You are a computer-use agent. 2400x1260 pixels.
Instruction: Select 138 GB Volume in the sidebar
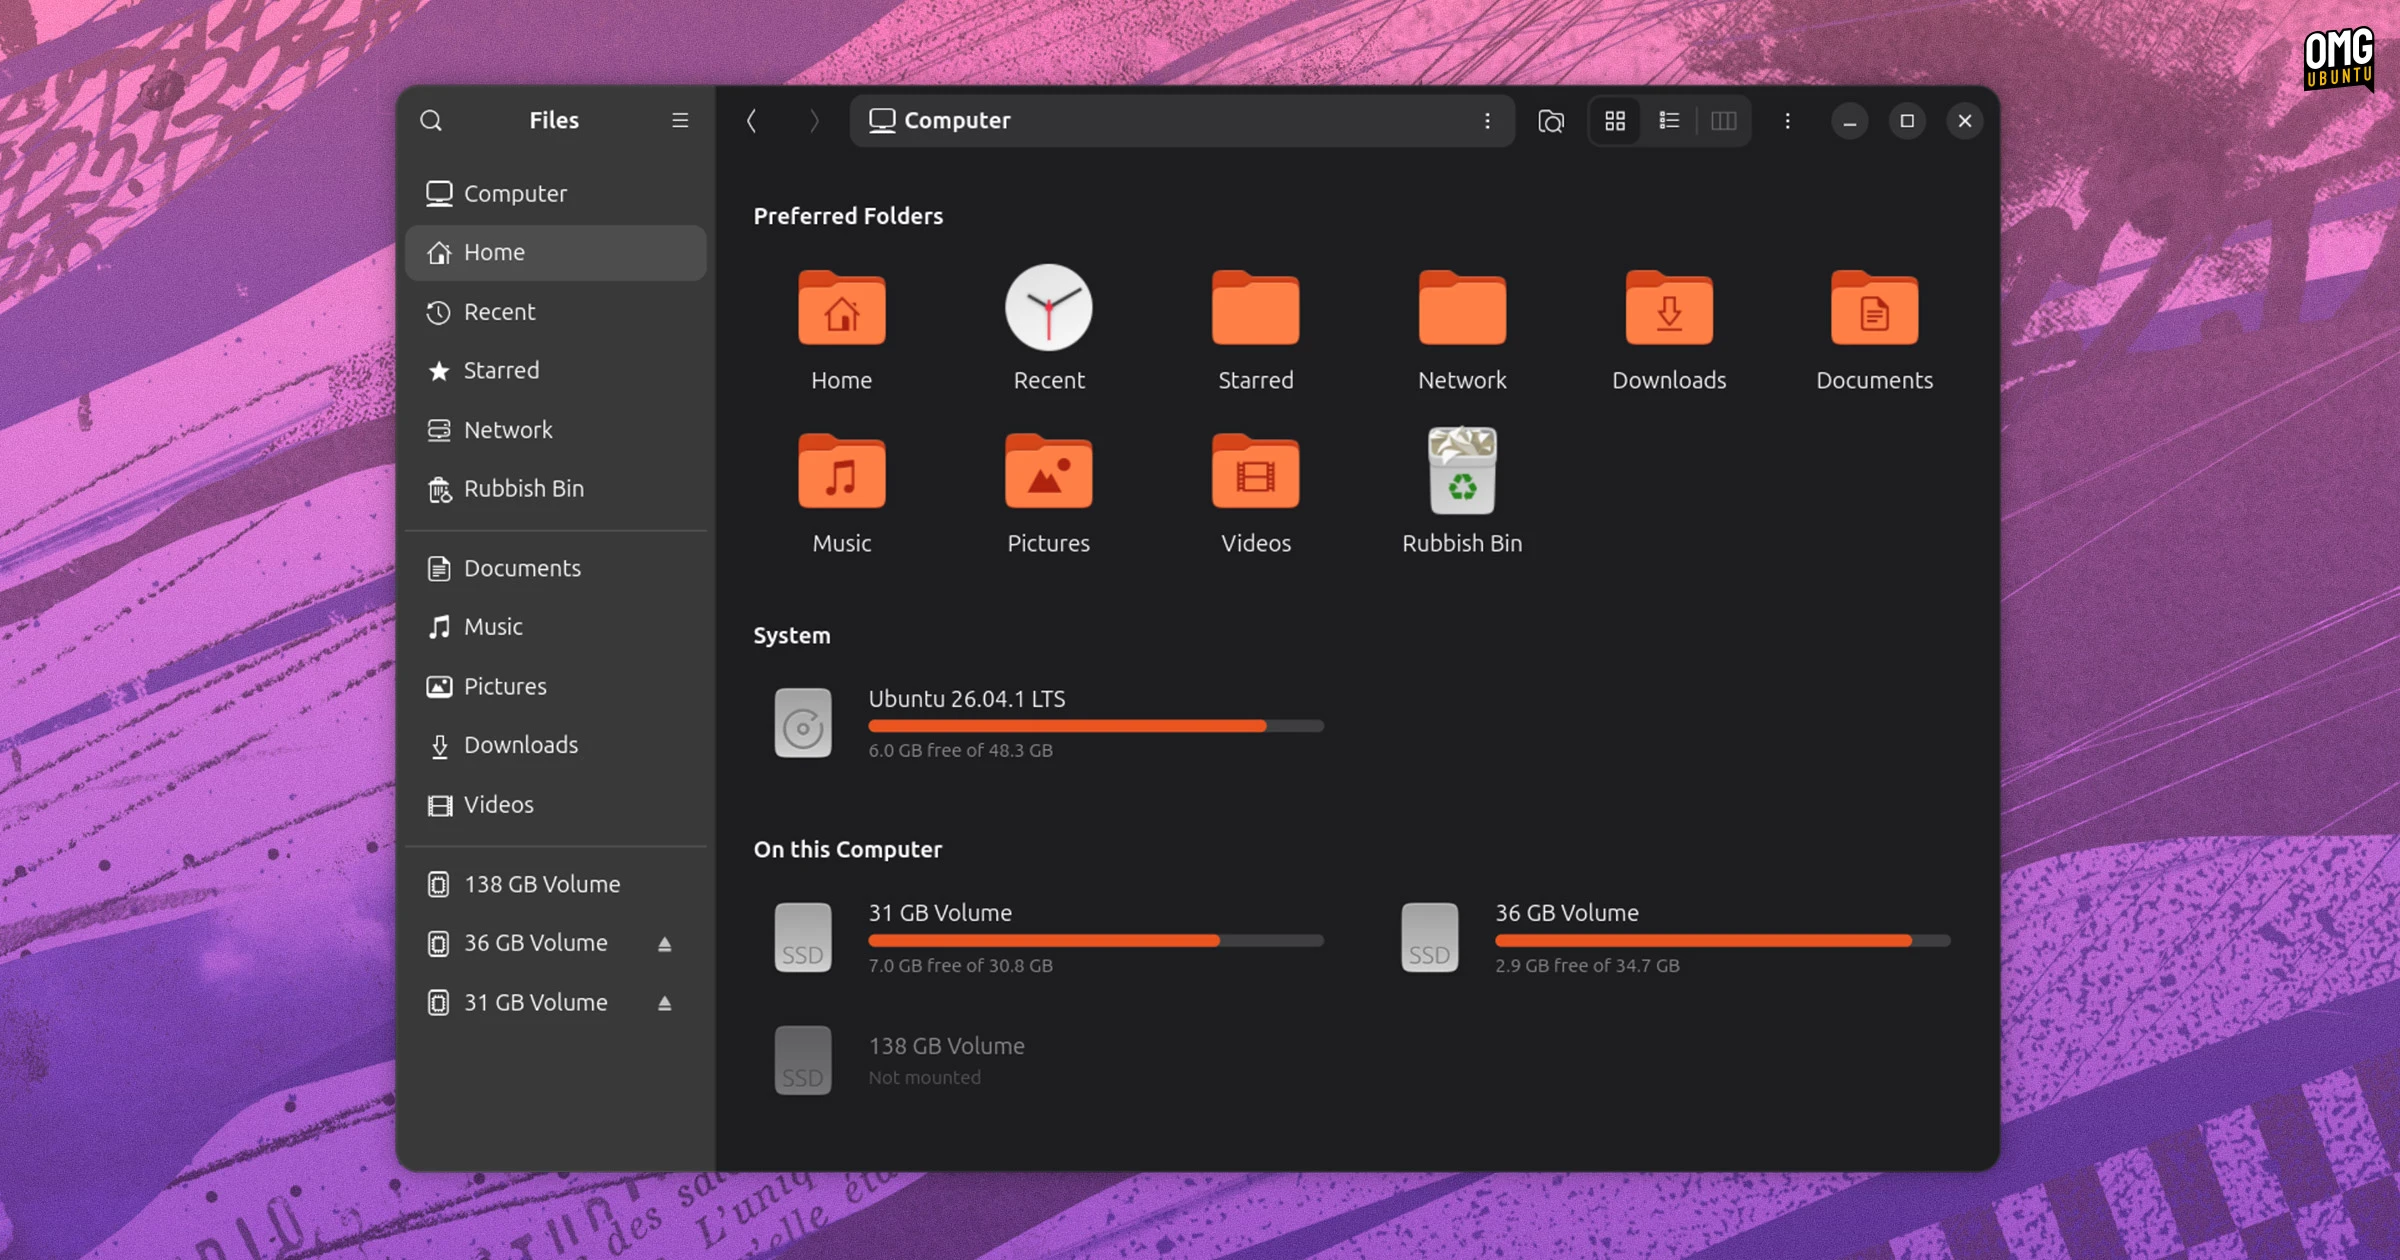tap(556, 885)
